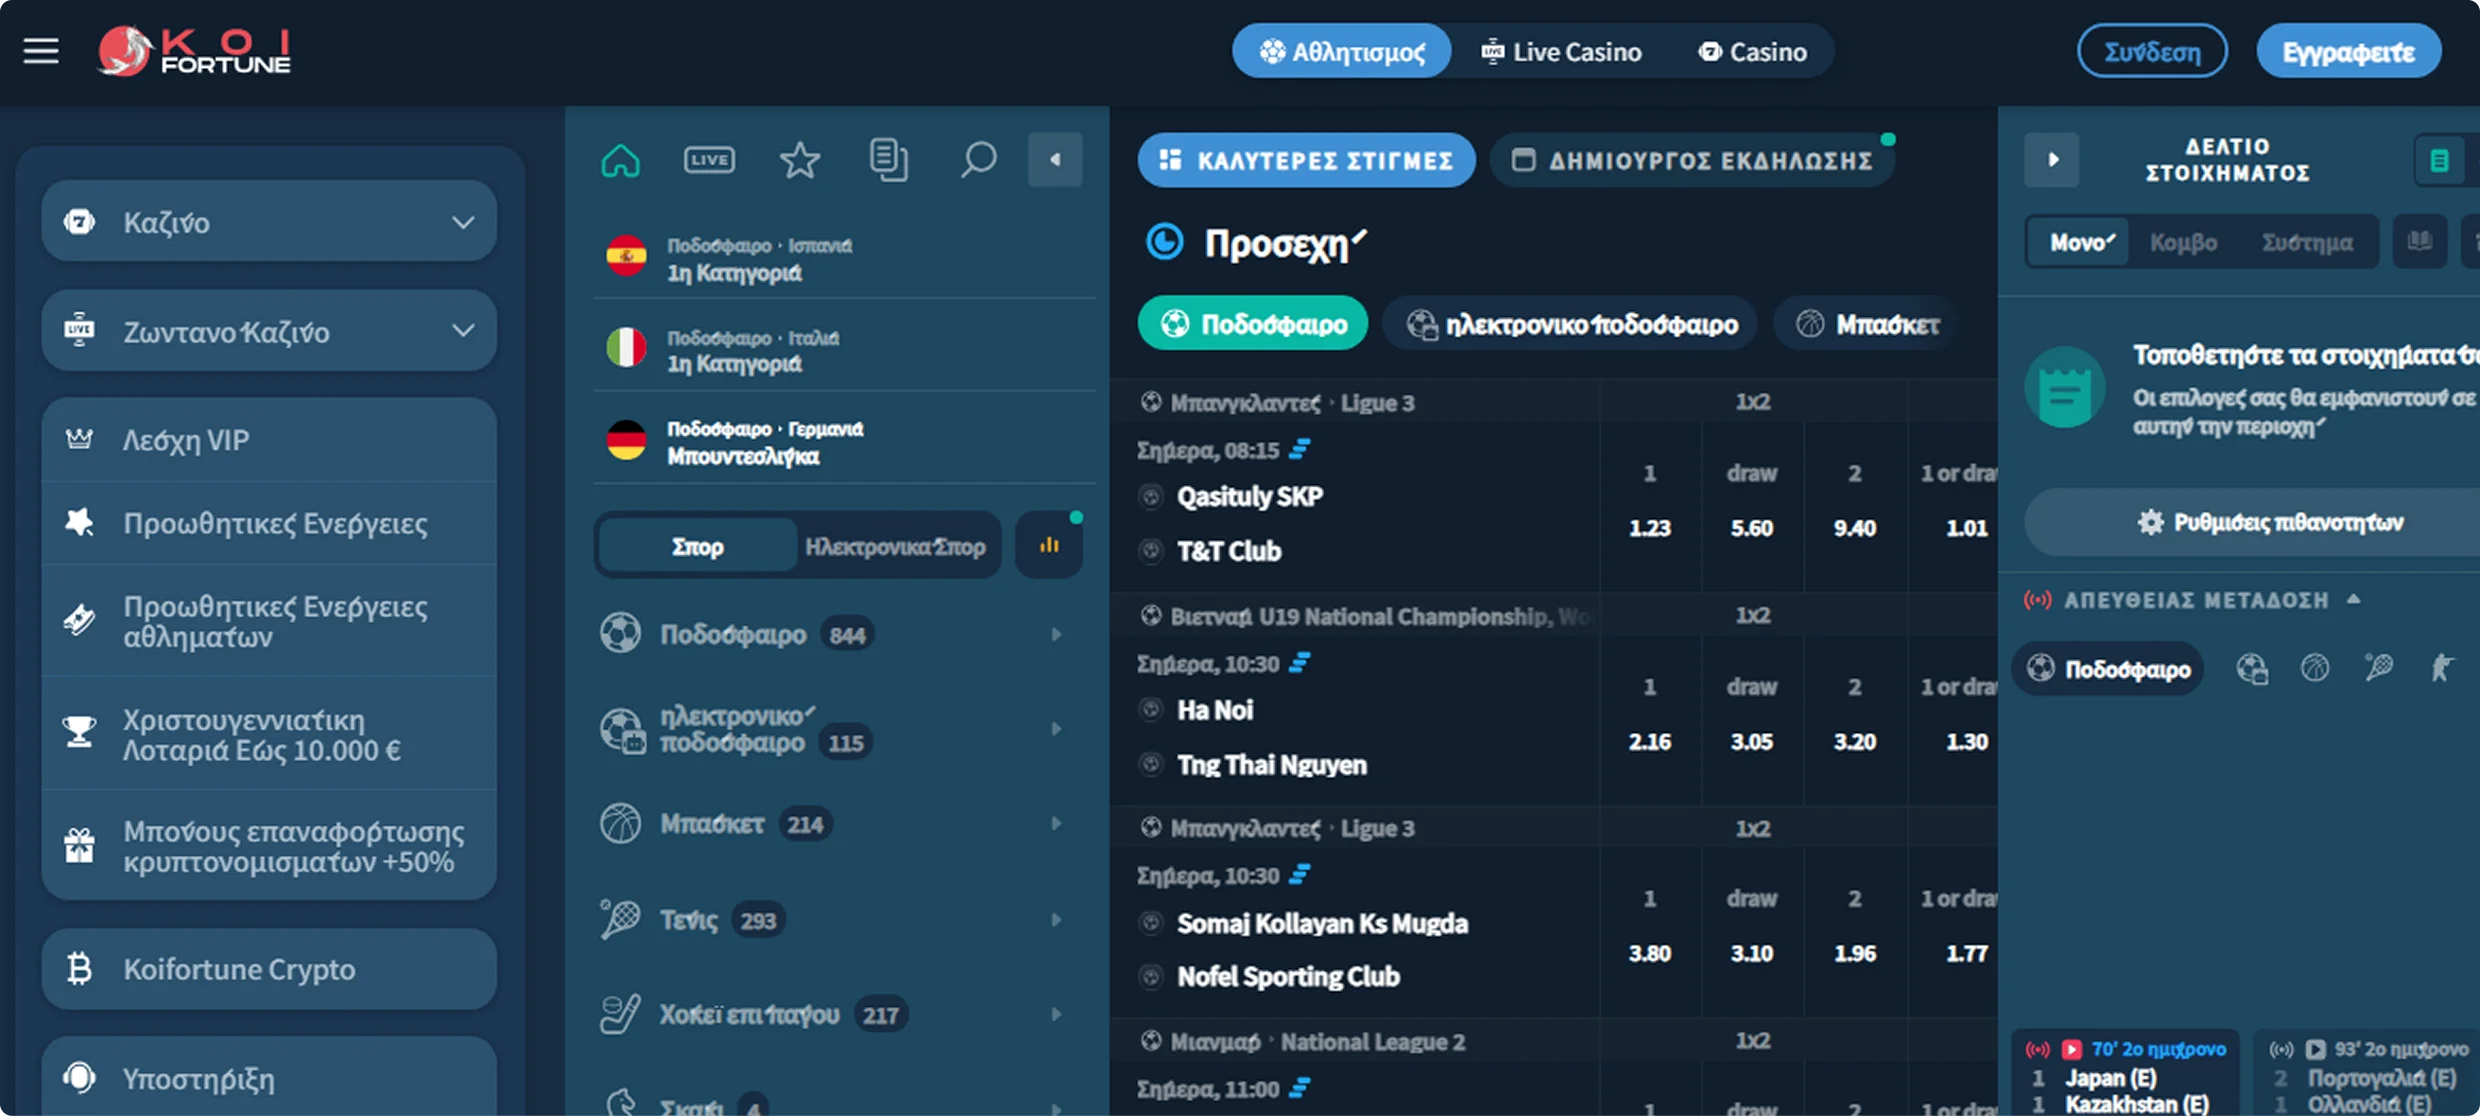Screen dimensions: 2480x1116
Task: Click the Συνδεση login button
Action: click(2152, 51)
